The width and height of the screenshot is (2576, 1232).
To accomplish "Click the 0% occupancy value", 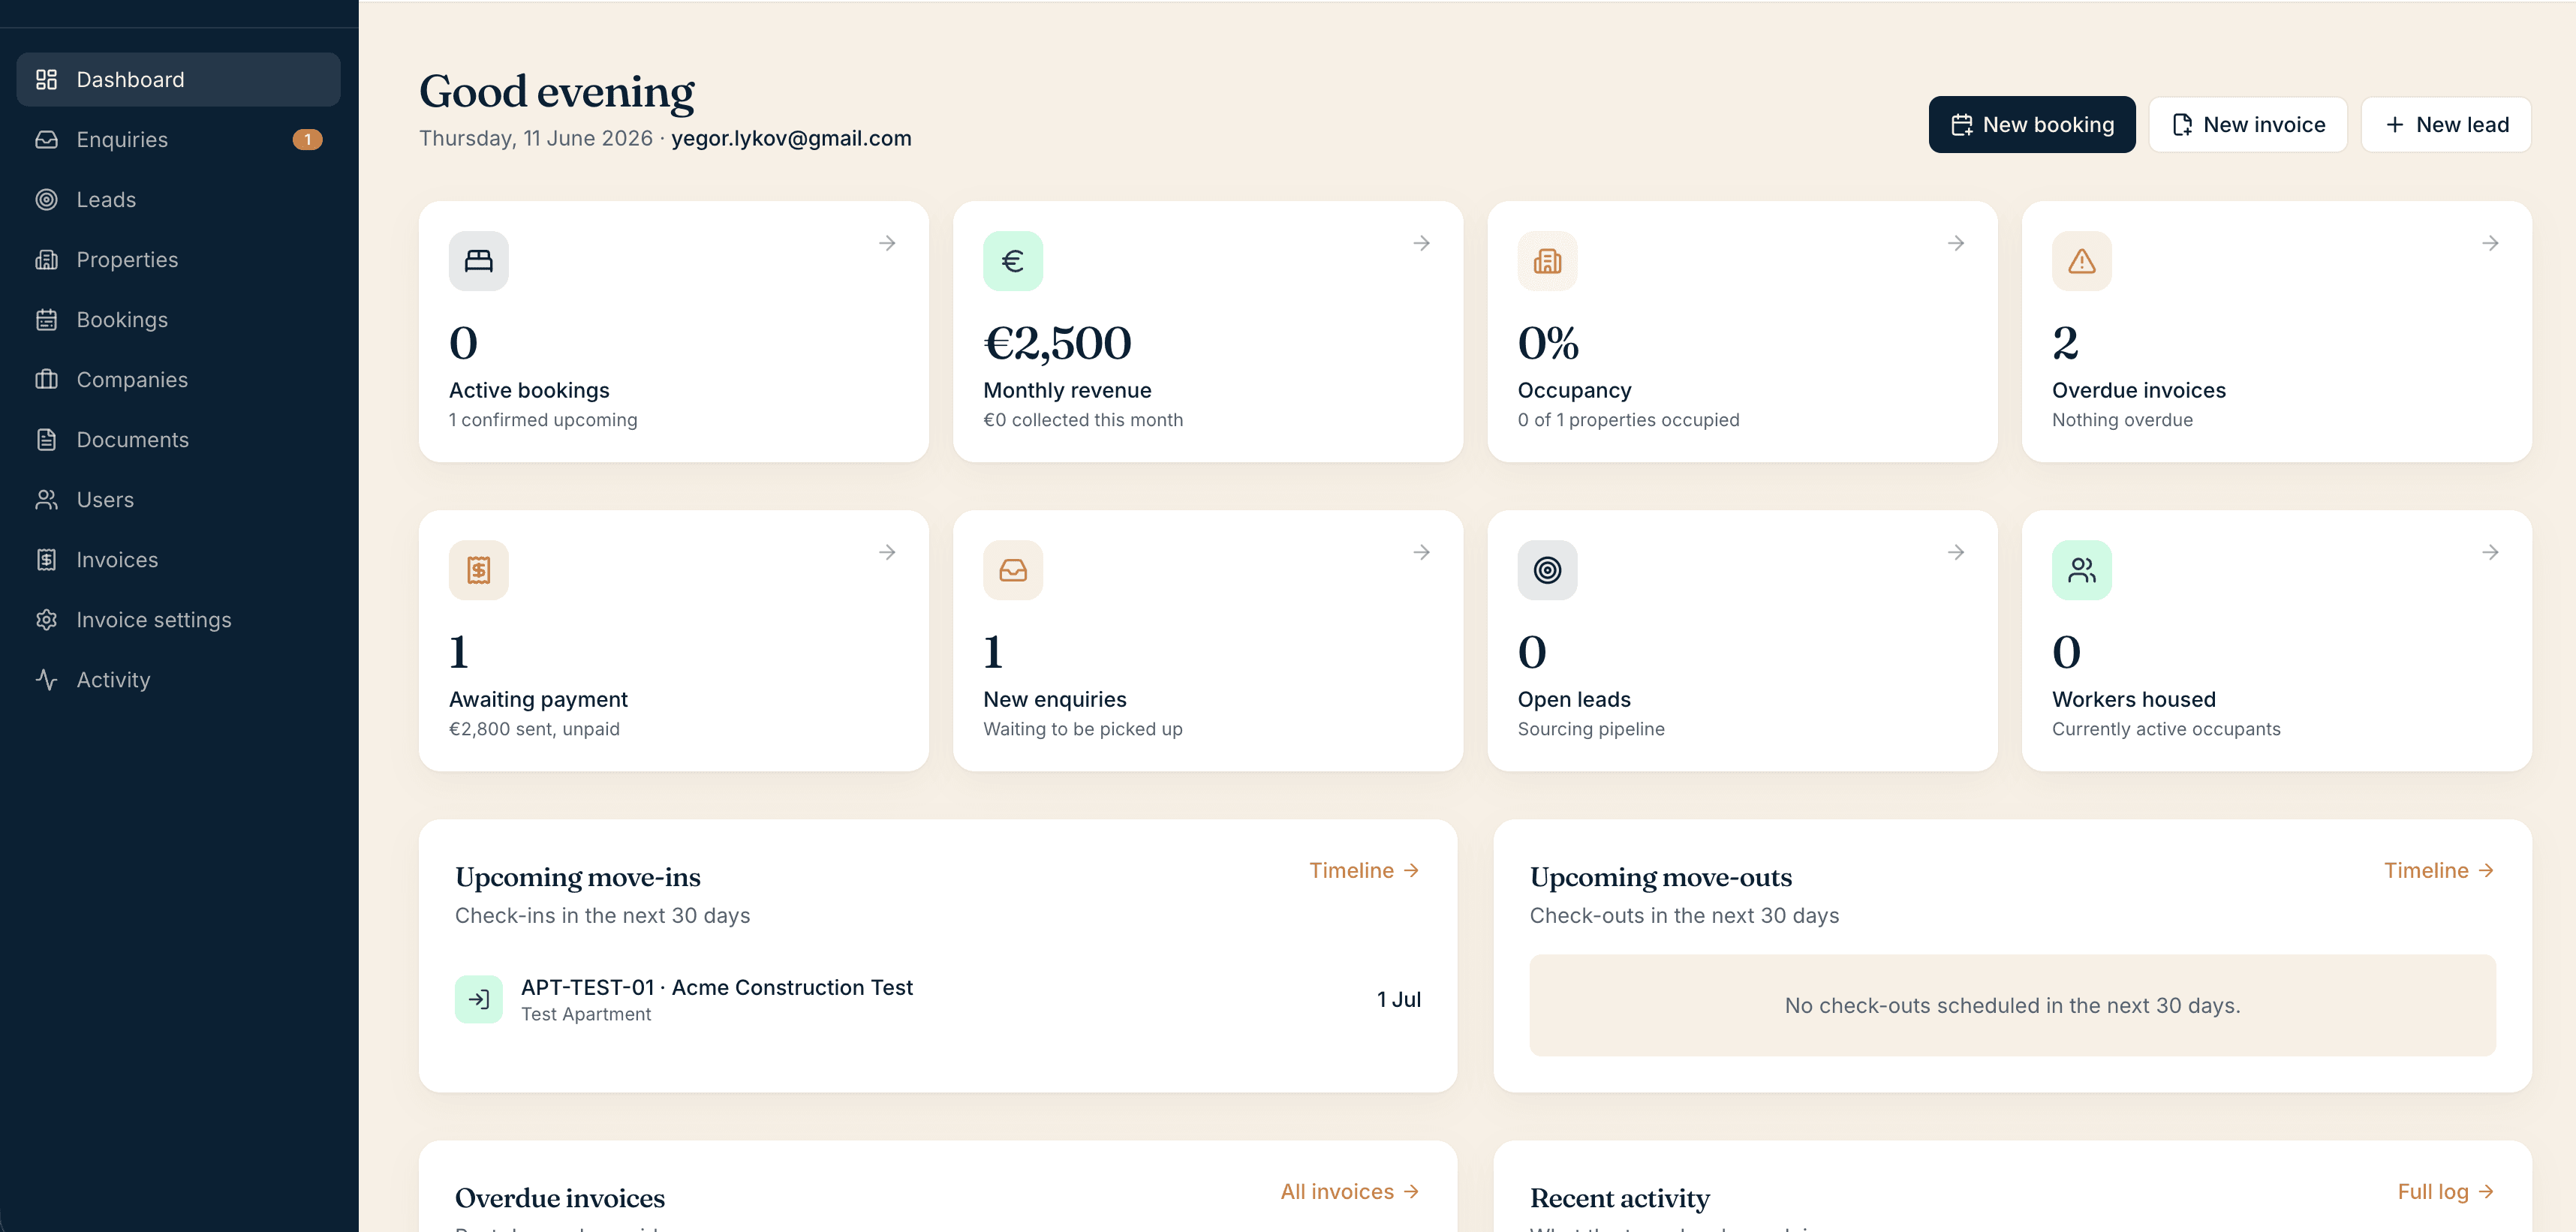I will (1548, 343).
